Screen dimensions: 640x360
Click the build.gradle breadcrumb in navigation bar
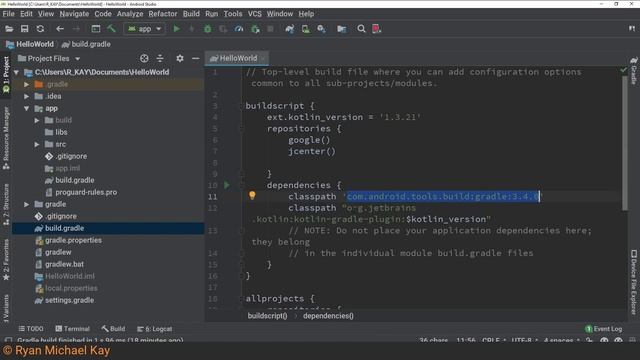[86, 44]
